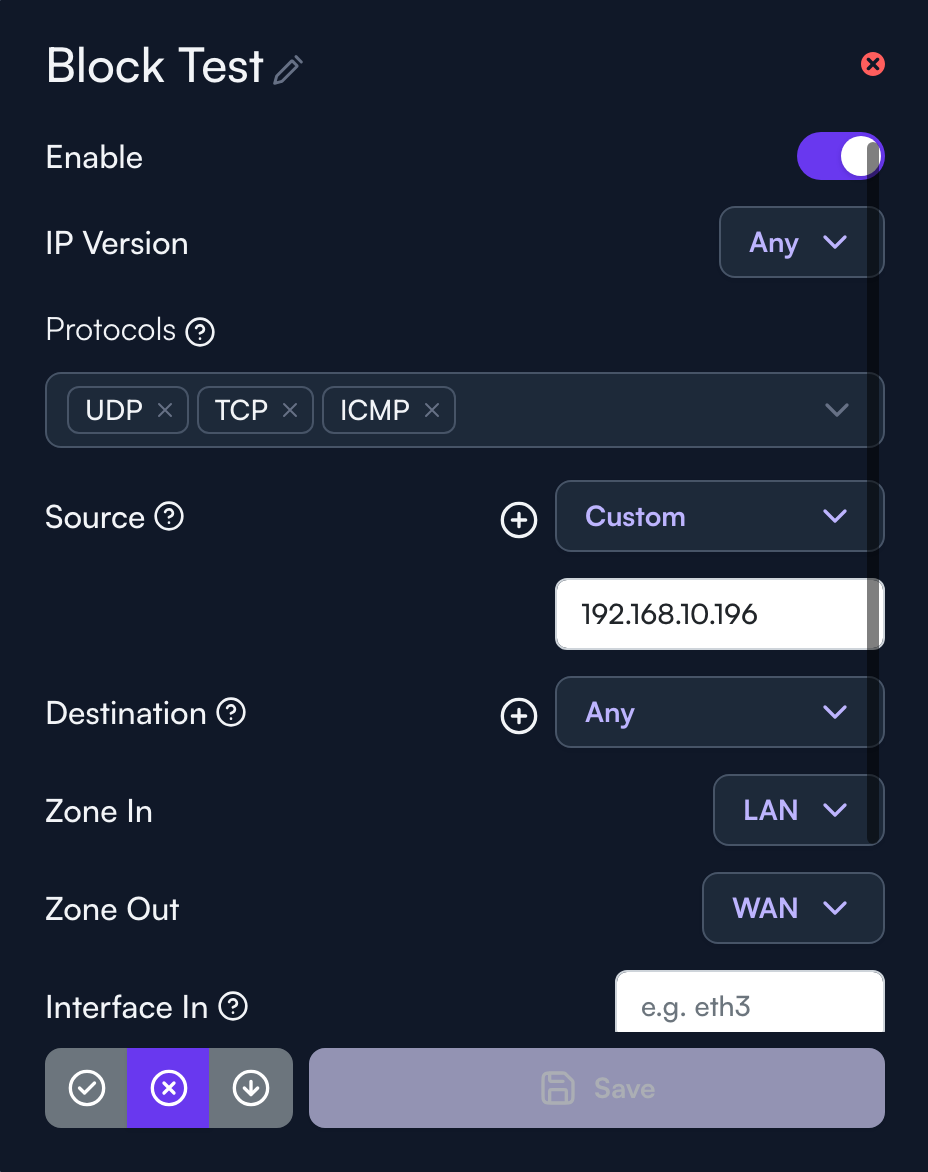Screen dimensions: 928x1172
Task: Click the pencil icon to rename Block Test
Action: click(x=288, y=70)
